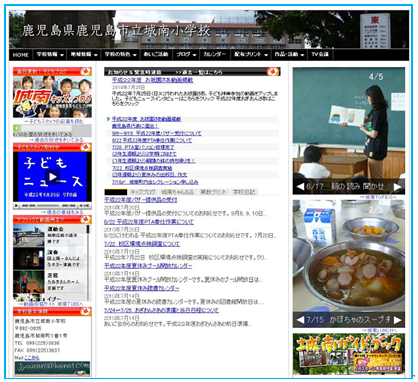Switch to the 城南ちゃんねる tab

pos(177,192)
